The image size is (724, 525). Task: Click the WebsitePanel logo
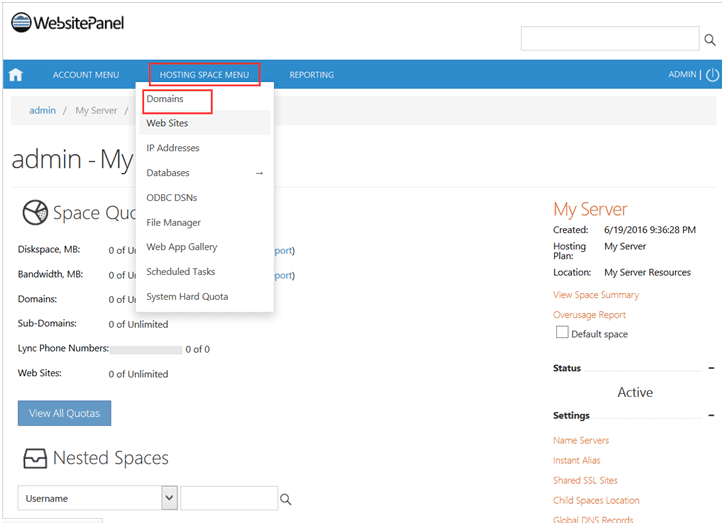click(67, 23)
